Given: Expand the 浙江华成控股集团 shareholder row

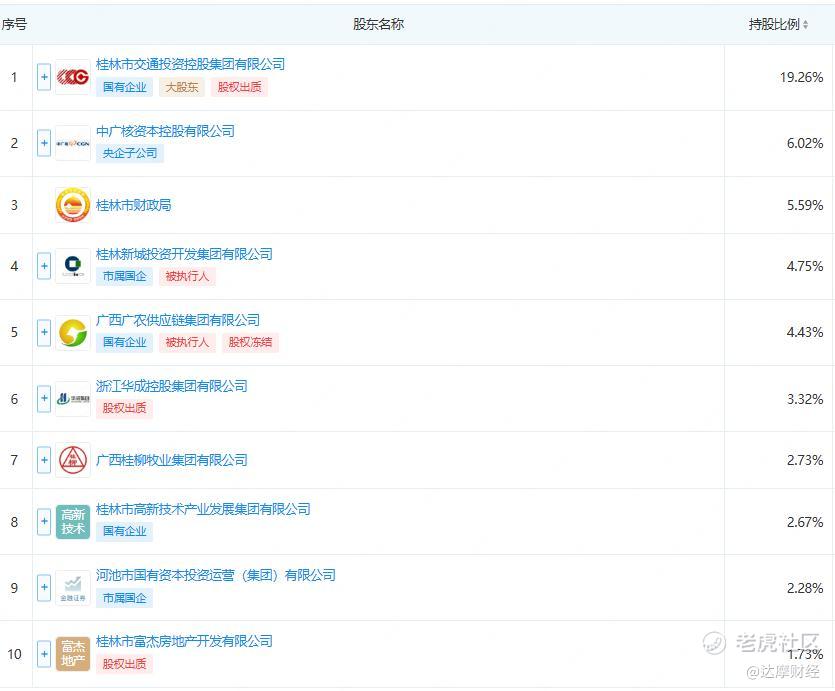Looking at the screenshot, I should pos(44,399).
